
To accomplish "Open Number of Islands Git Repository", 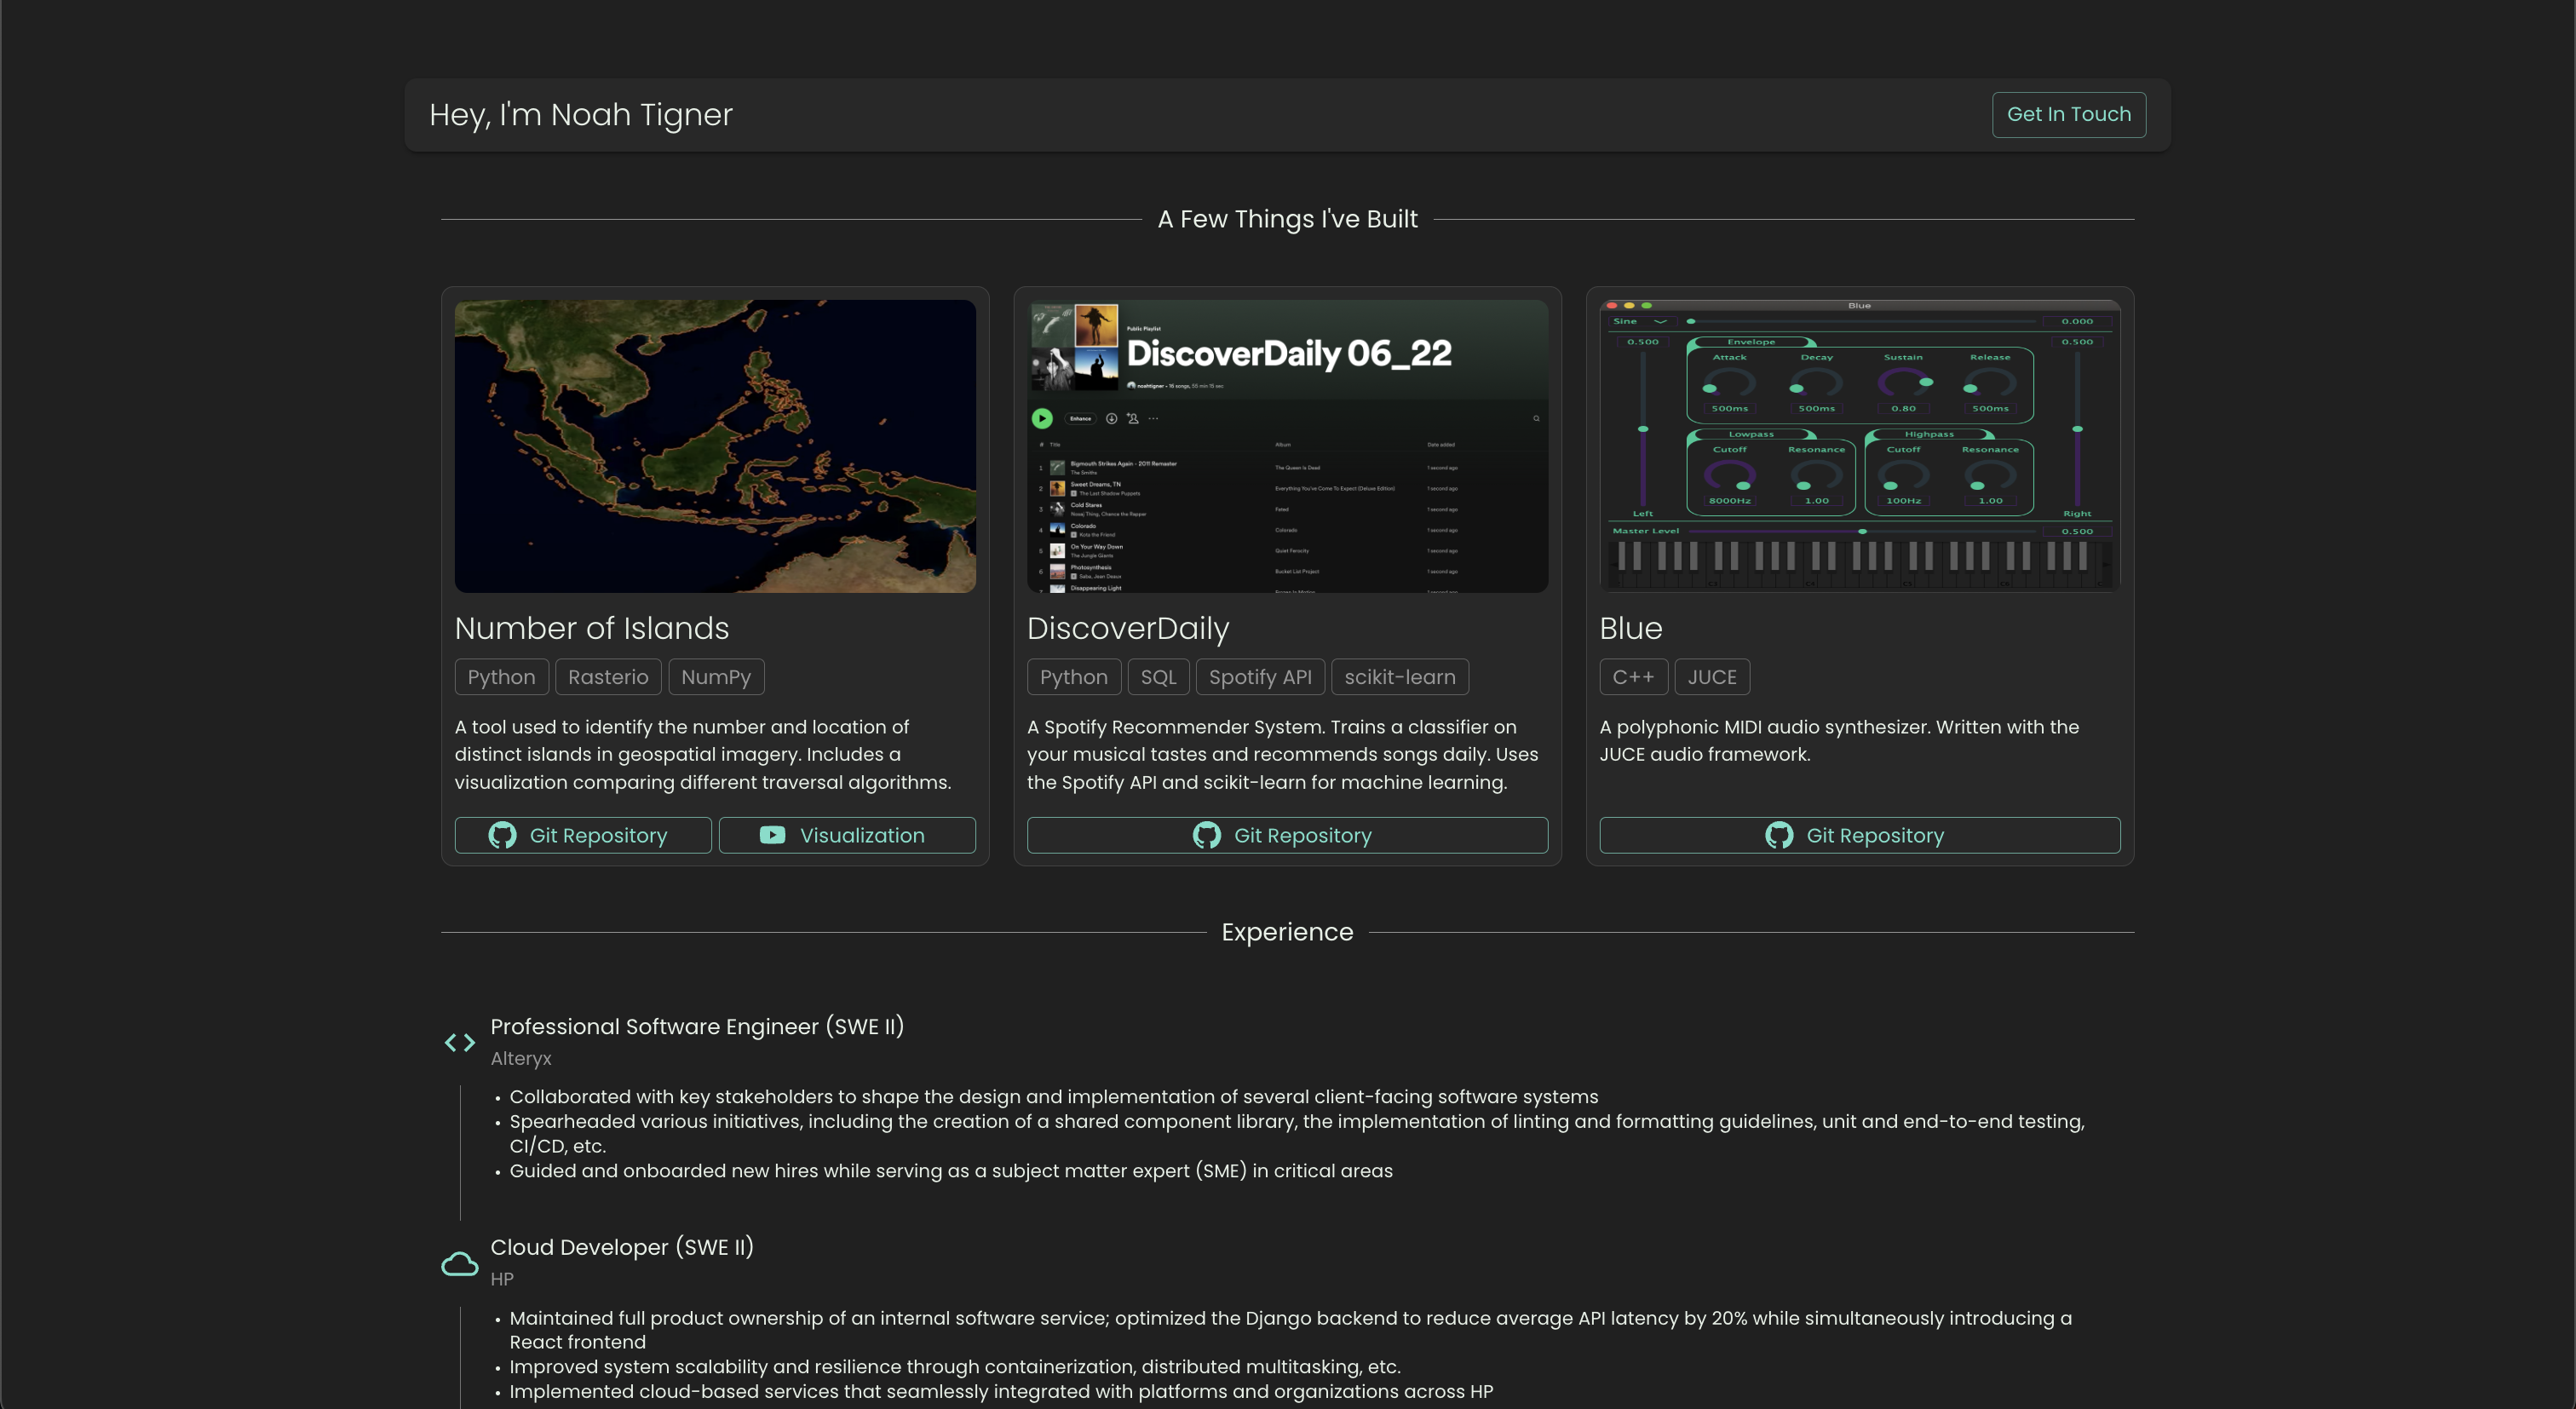I will (583, 835).
